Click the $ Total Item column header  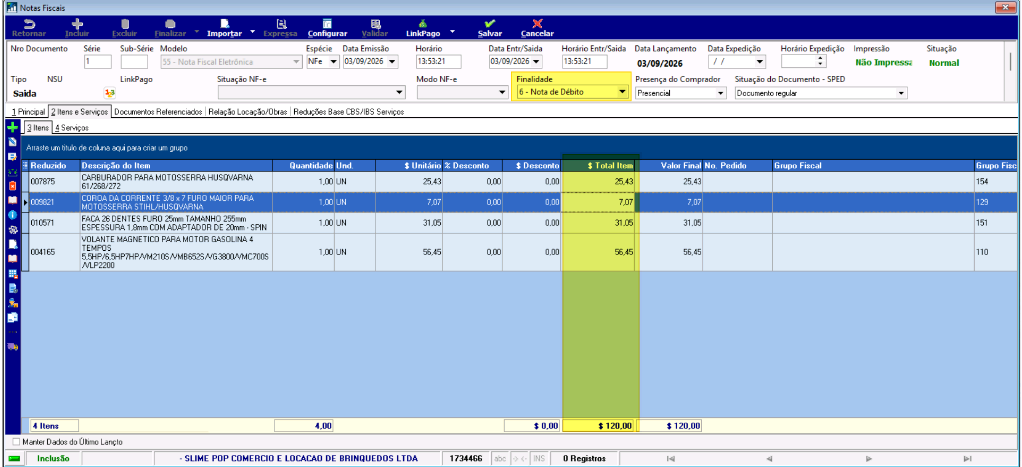pyautogui.click(x=599, y=166)
